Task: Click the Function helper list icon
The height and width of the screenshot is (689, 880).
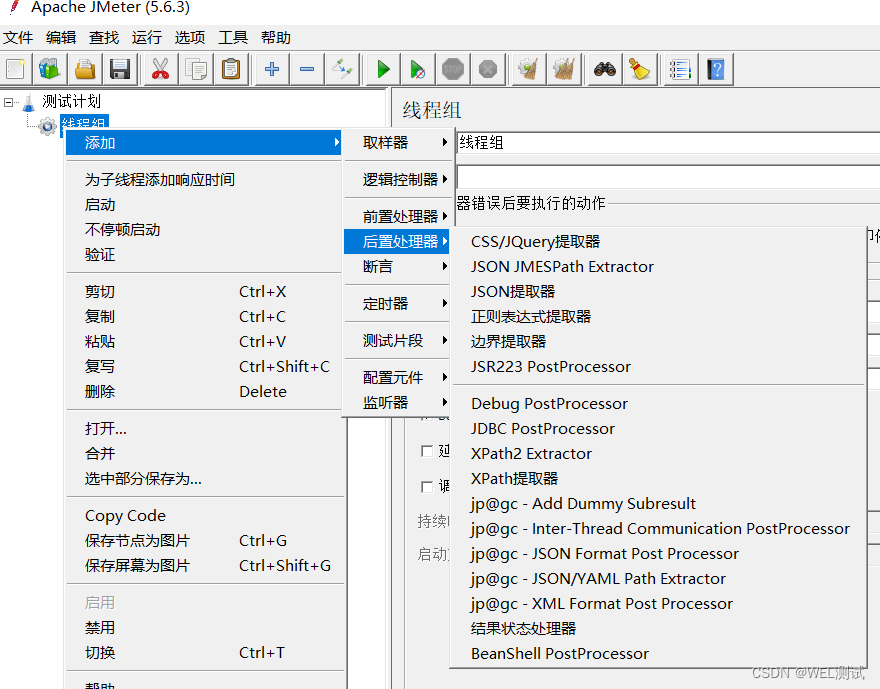Action: point(680,69)
